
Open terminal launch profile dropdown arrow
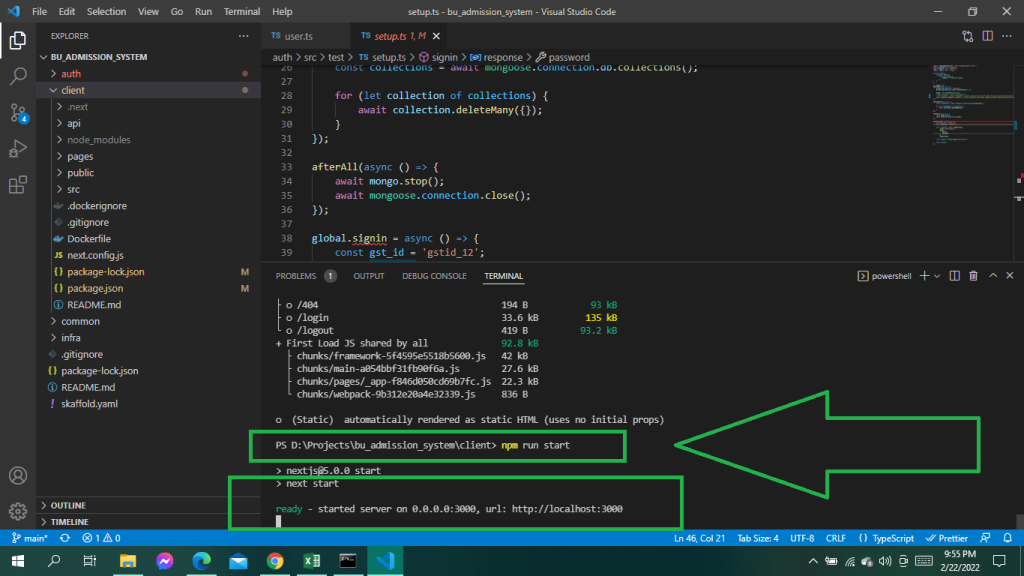pos(937,276)
